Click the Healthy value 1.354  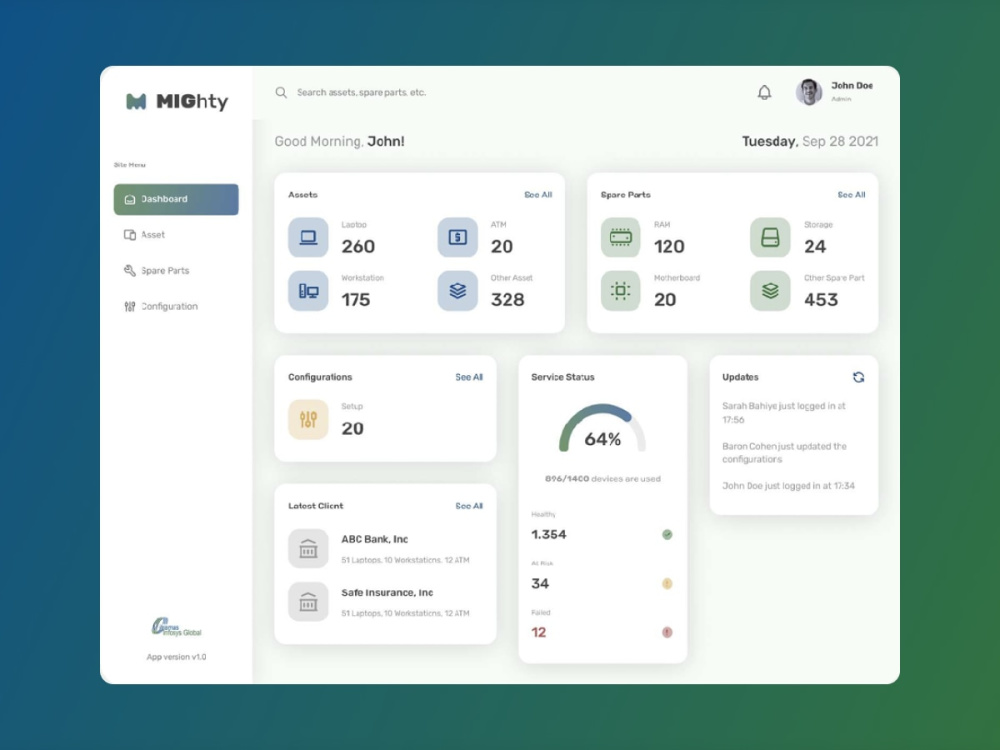[x=548, y=534]
